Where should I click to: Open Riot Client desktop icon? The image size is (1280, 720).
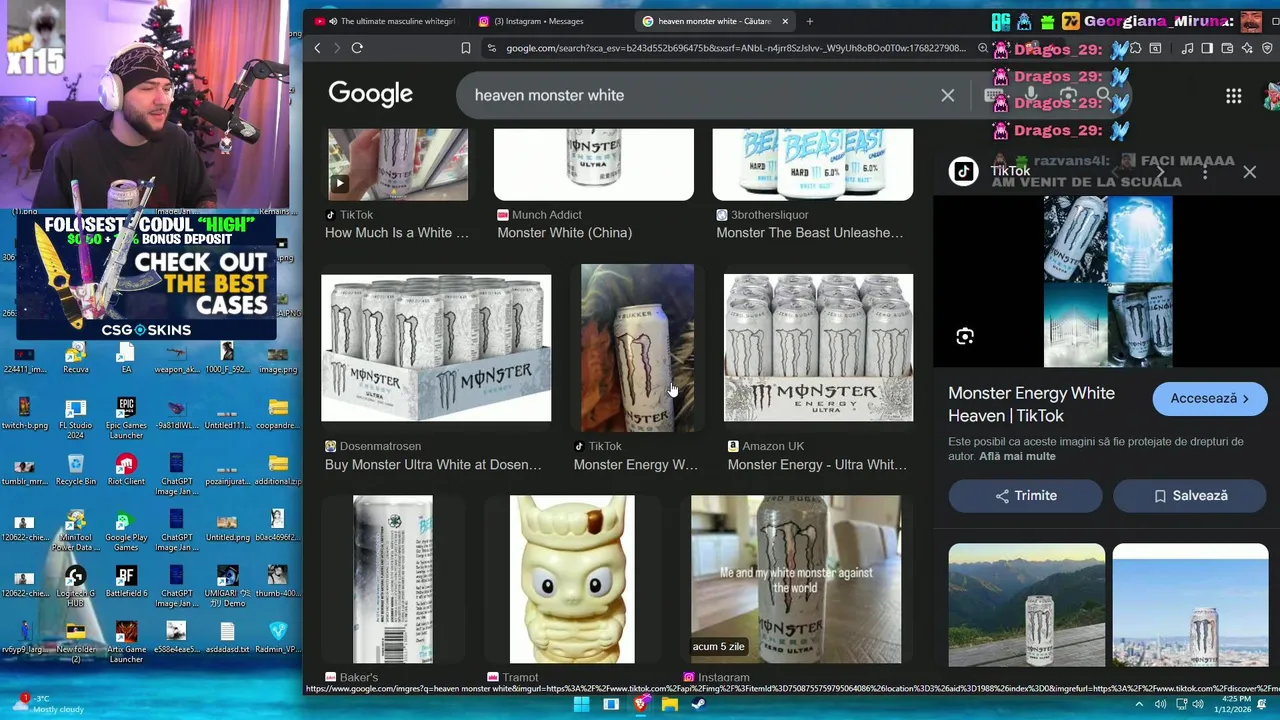[x=126, y=471]
